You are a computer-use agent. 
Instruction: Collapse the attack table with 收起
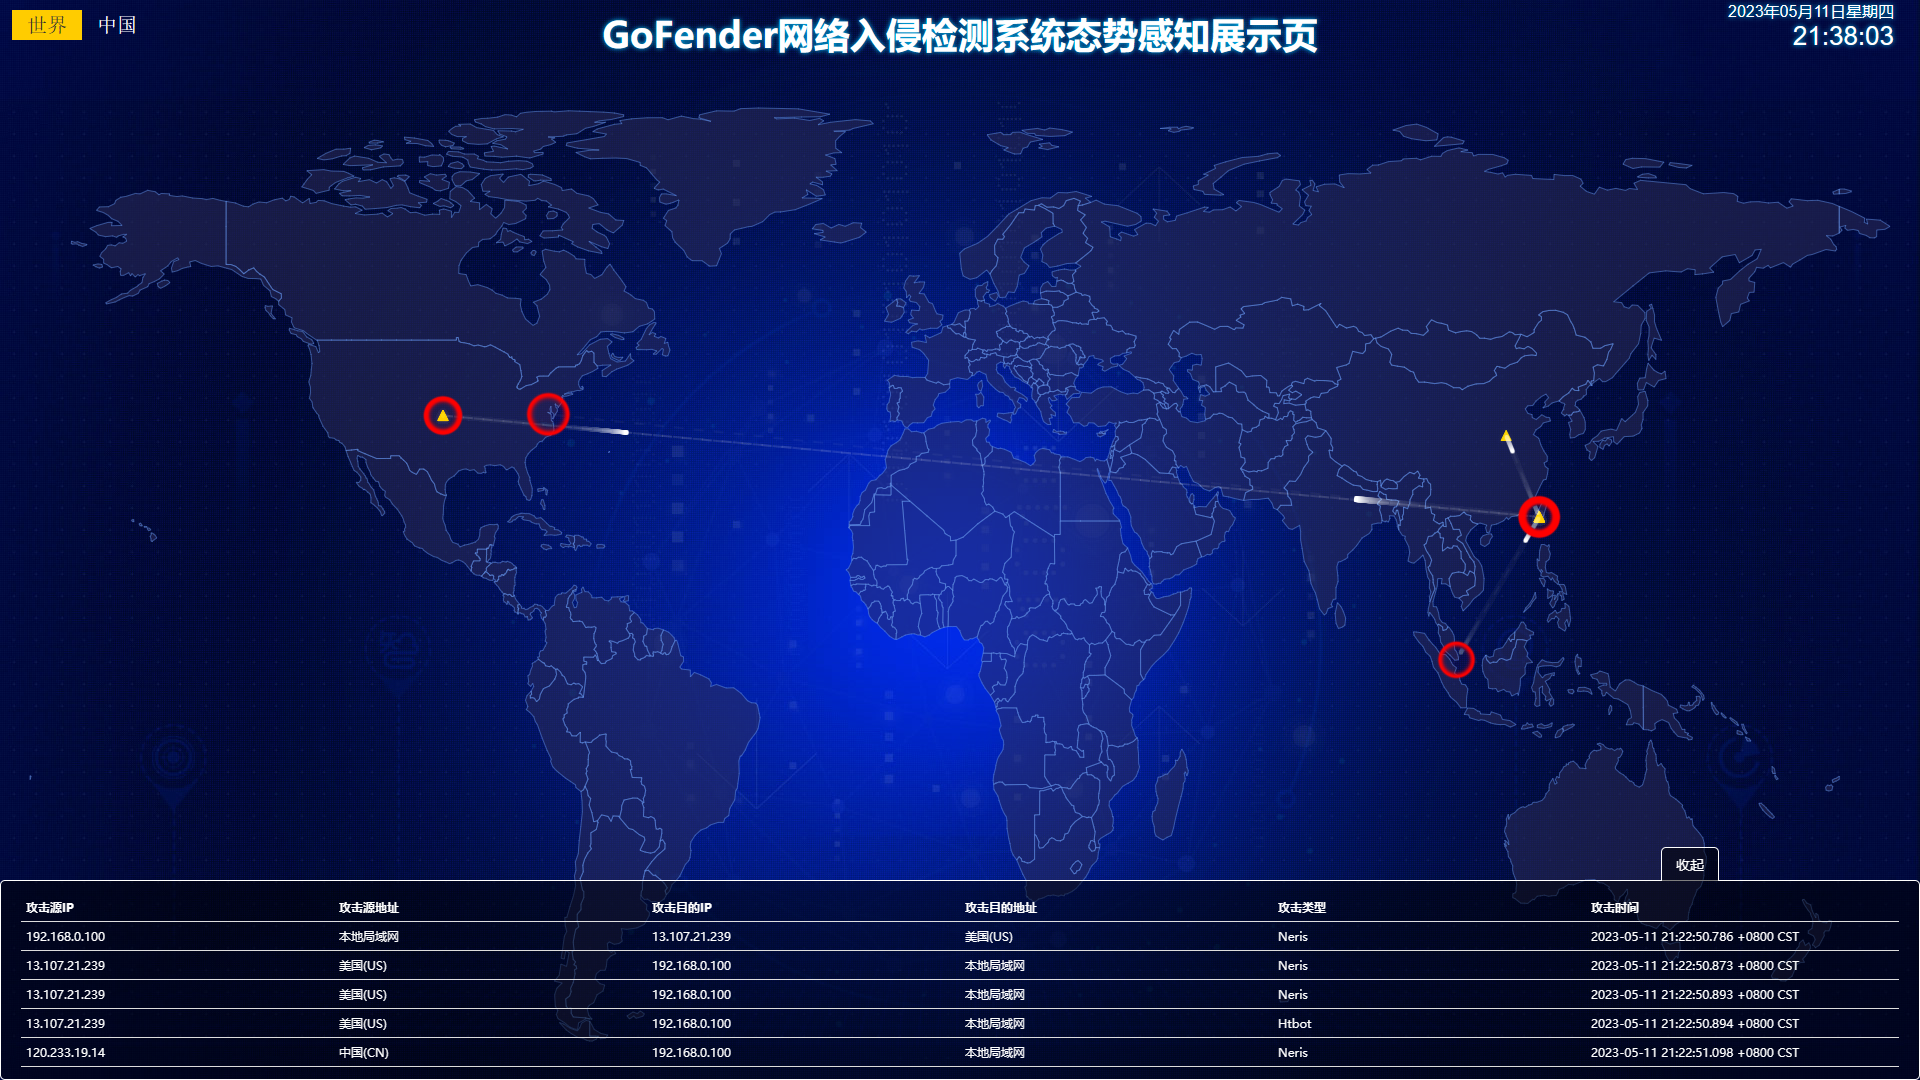1689,865
